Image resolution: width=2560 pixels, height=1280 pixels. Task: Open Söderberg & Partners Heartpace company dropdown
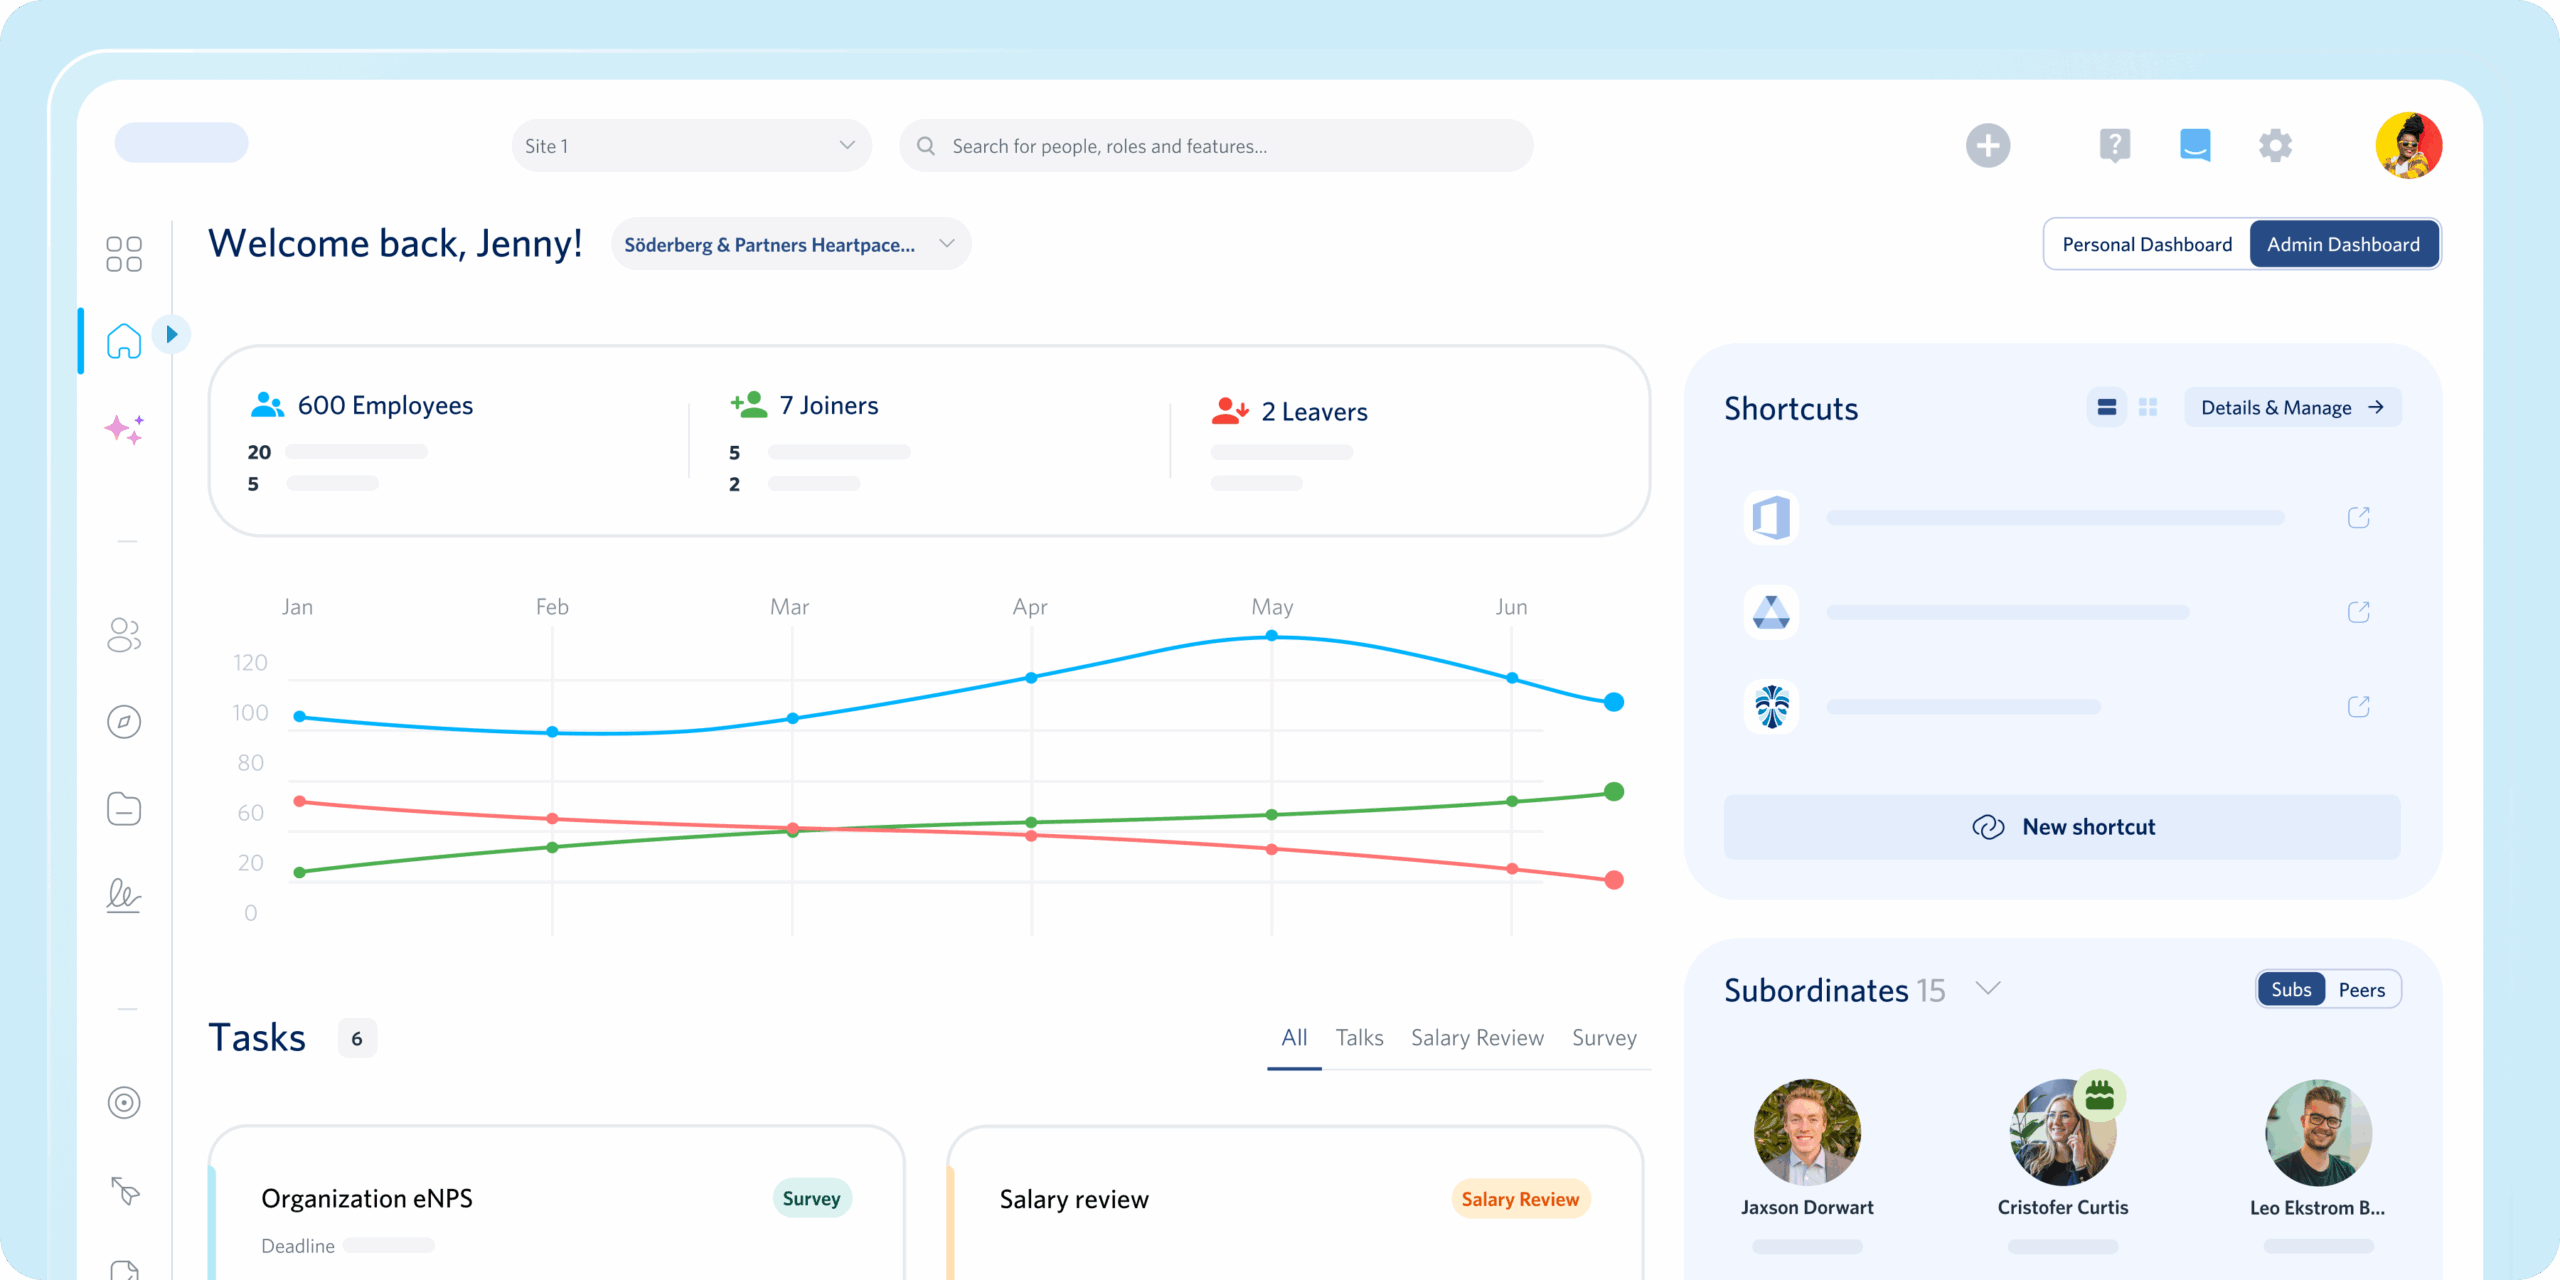(790, 245)
